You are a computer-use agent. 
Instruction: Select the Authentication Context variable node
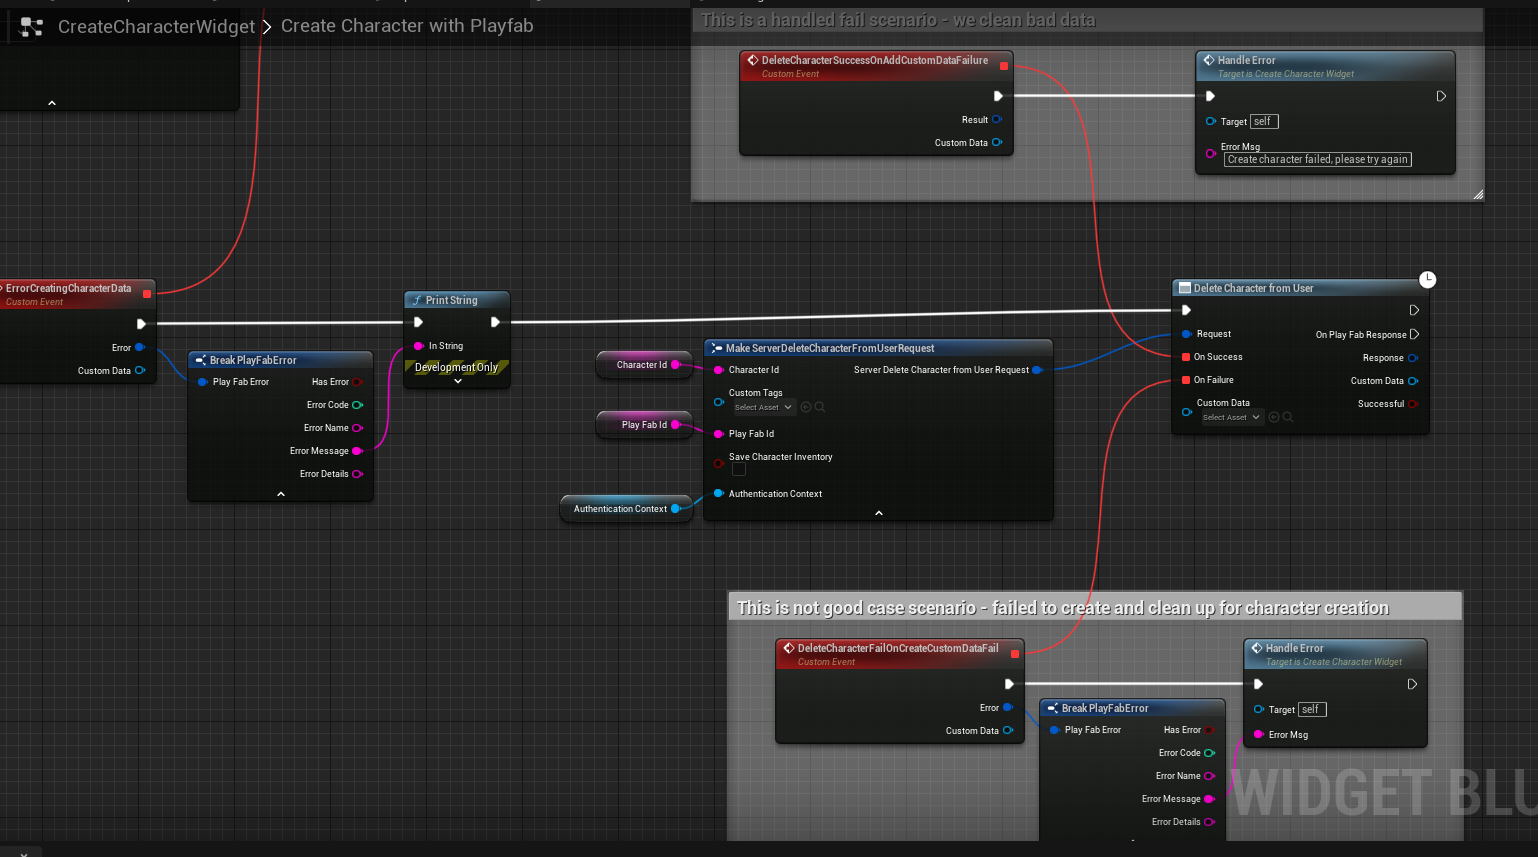[626, 509]
